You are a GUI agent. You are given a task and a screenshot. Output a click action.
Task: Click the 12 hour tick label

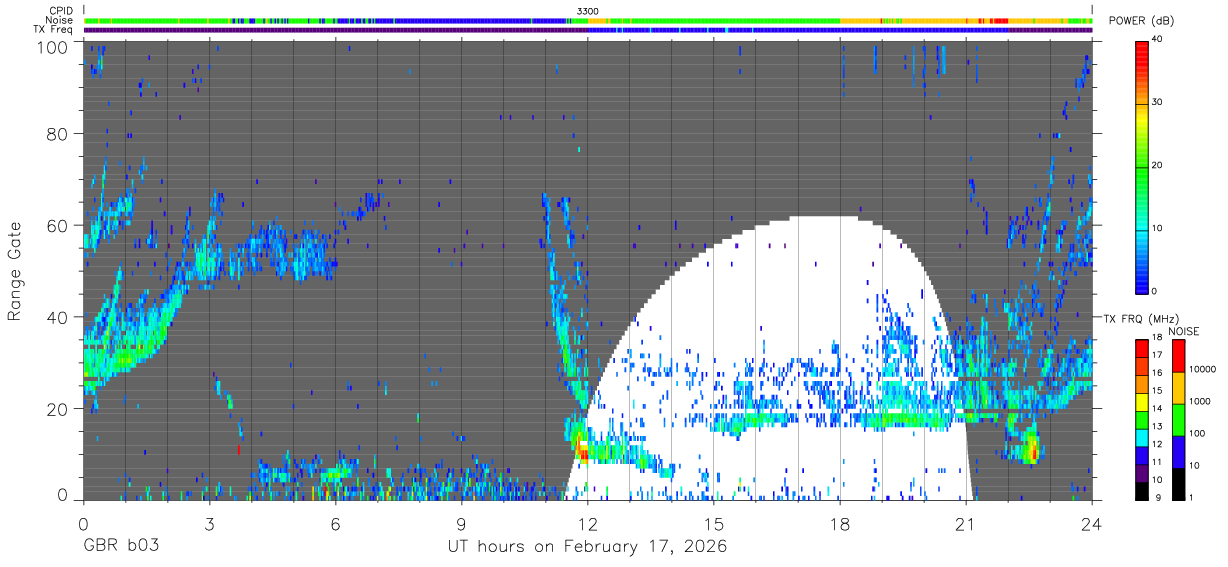click(x=587, y=523)
